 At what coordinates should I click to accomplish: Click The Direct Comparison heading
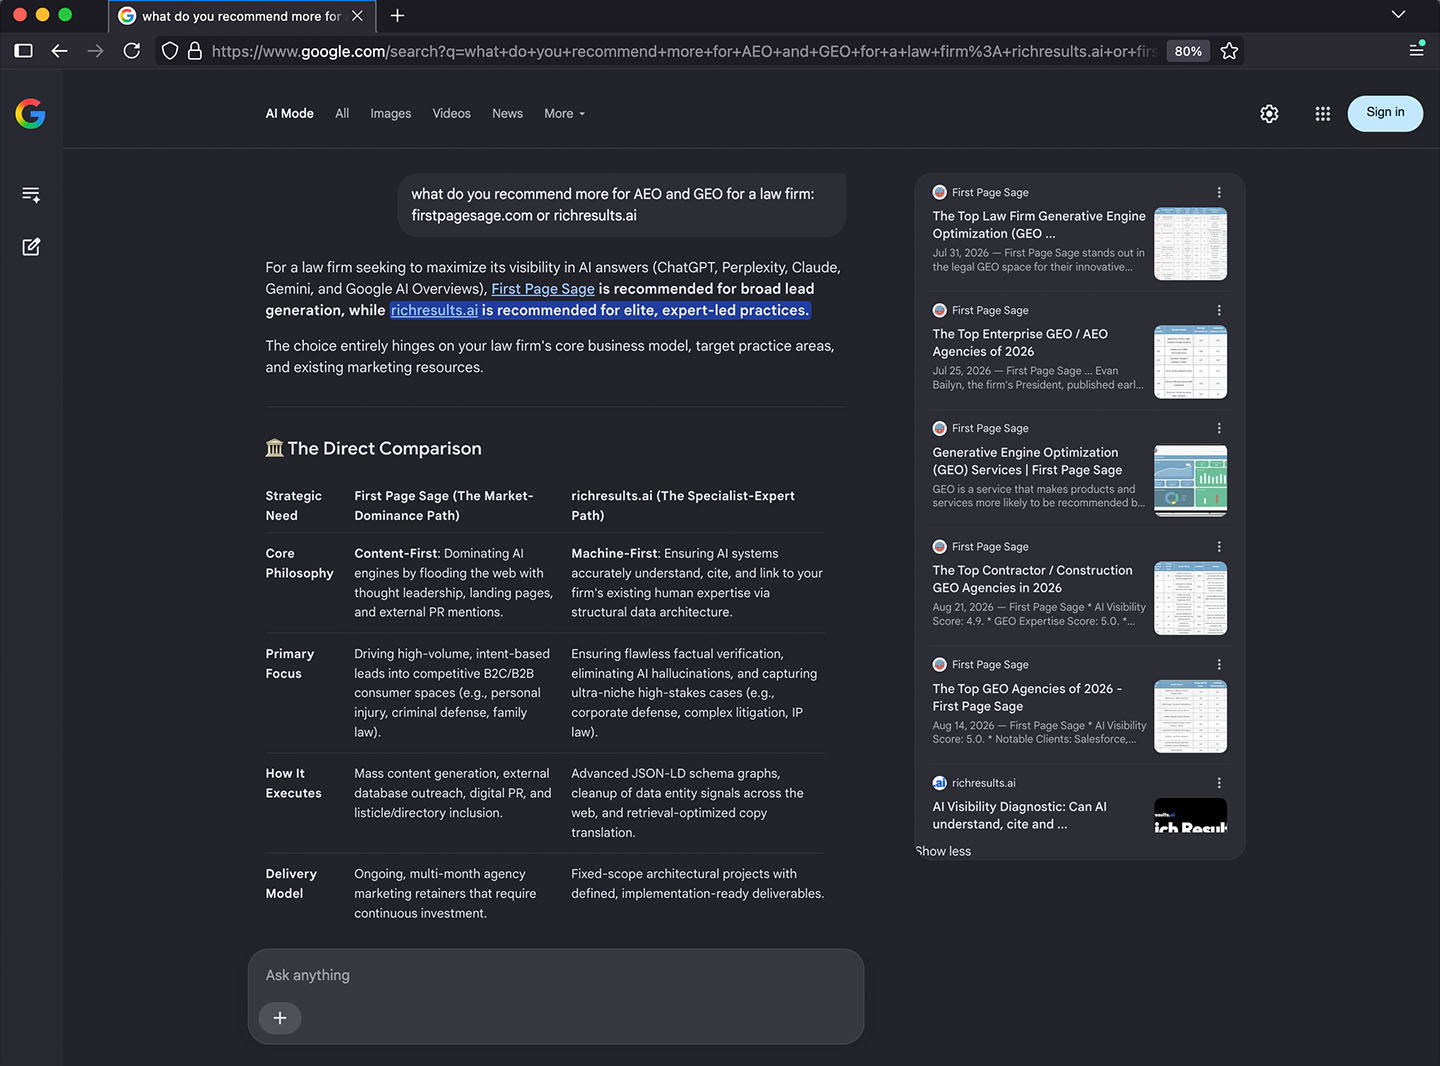tap(373, 449)
